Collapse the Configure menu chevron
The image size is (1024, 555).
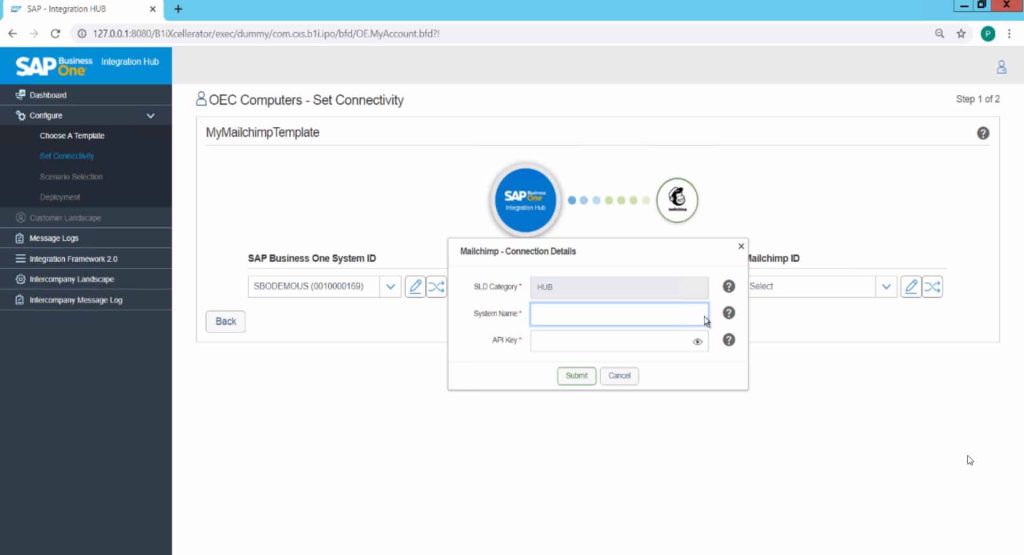(151, 116)
